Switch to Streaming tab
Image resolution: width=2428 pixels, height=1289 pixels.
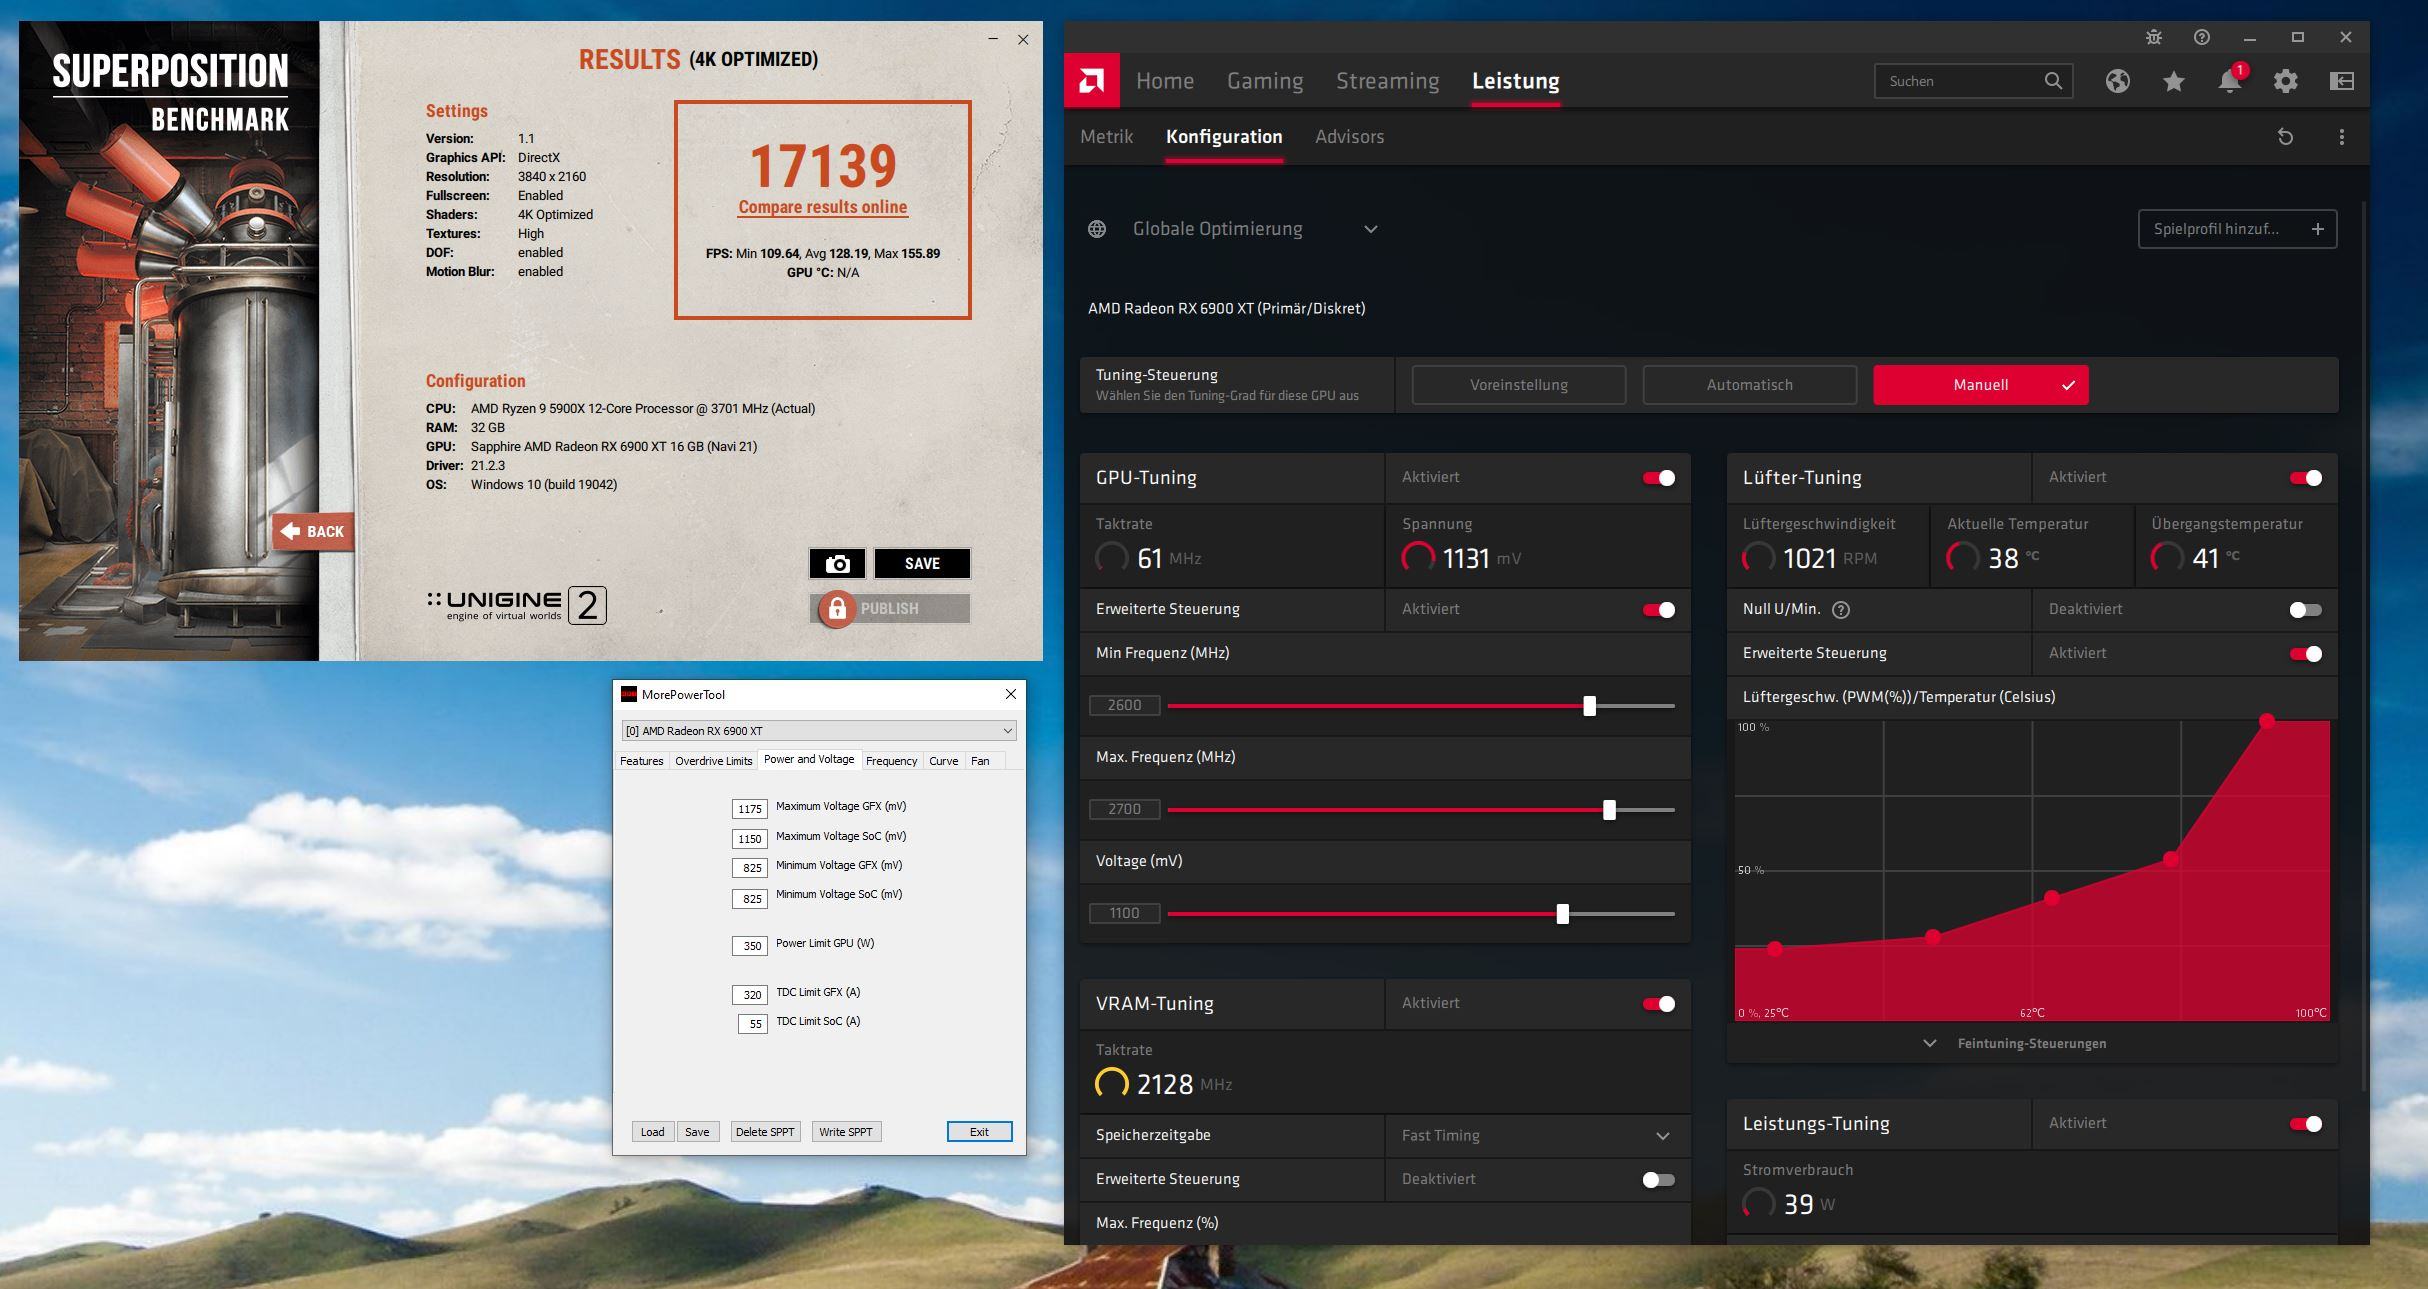coord(1388,81)
